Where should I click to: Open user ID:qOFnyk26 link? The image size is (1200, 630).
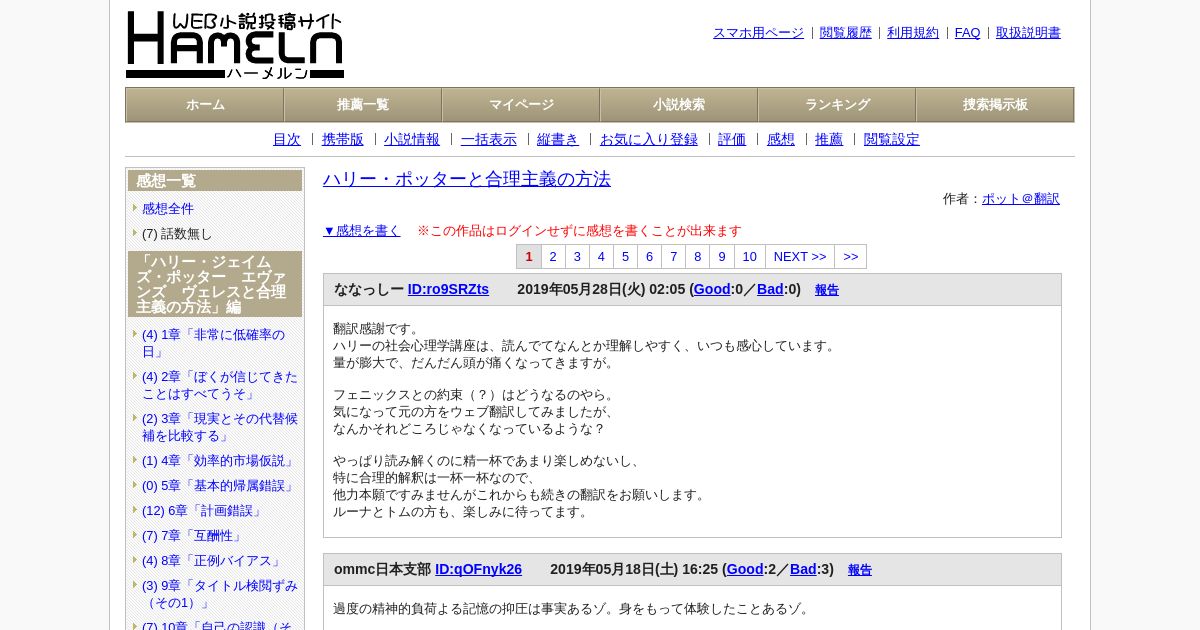478,570
